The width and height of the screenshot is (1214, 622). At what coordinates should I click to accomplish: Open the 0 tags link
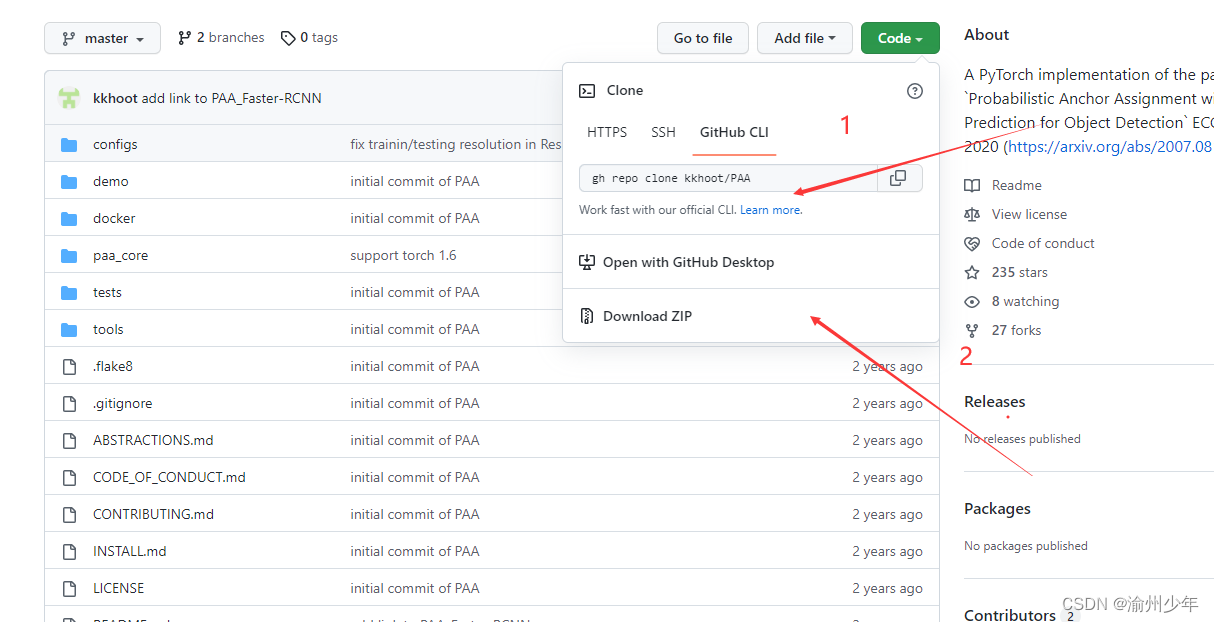(x=309, y=37)
